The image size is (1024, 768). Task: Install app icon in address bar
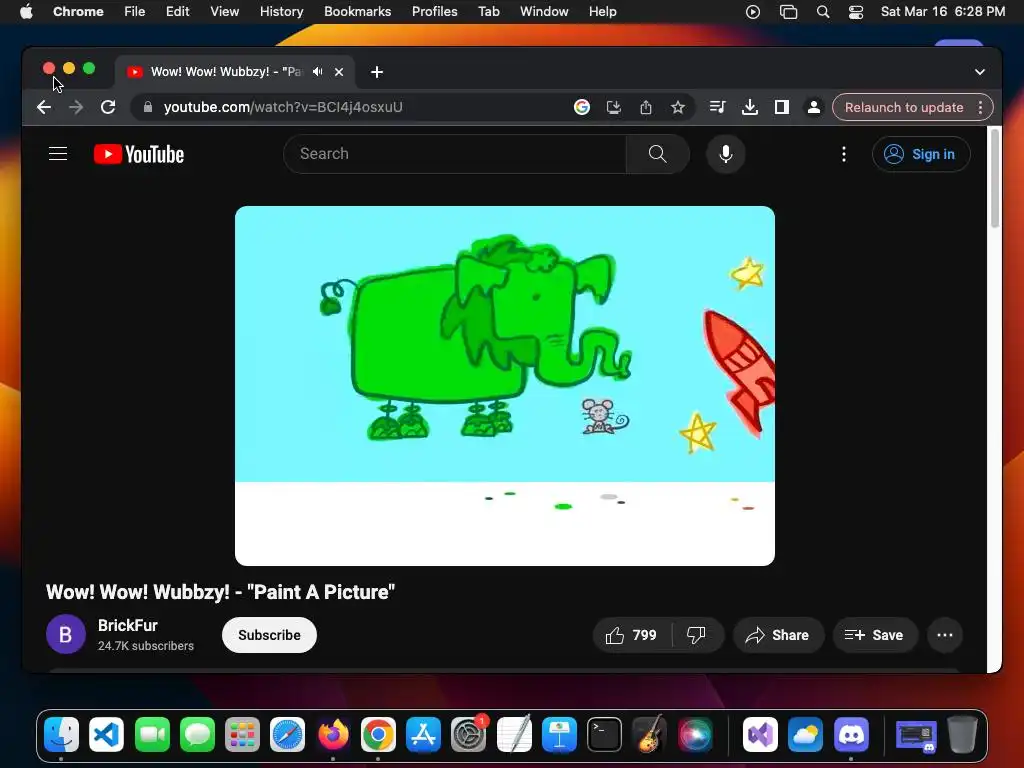click(x=614, y=107)
